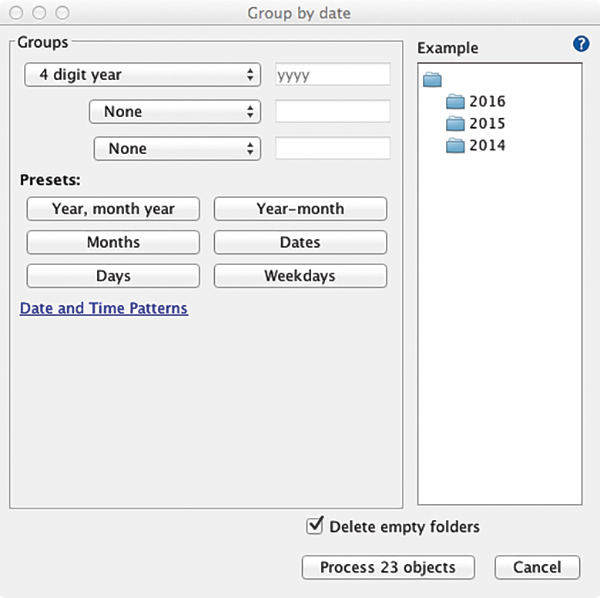The width and height of the screenshot is (600, 598).
Task: Click the Process 23 objects button
Action: pos(388,567)
